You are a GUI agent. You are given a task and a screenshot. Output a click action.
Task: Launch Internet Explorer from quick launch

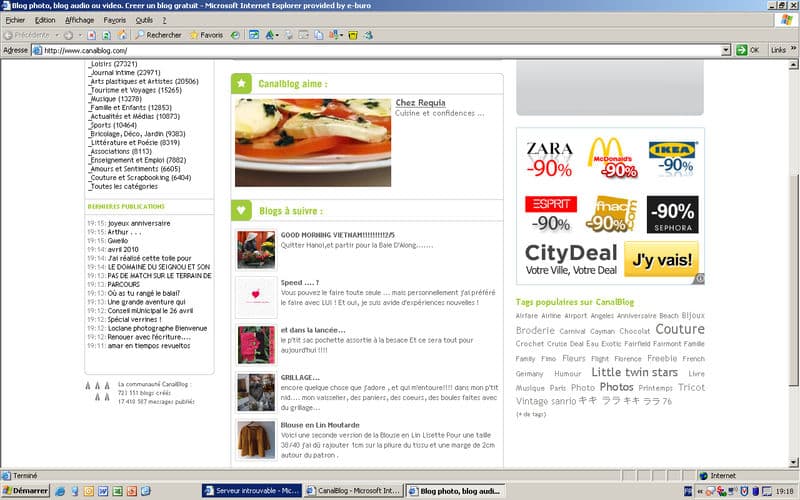pos(60,491)
